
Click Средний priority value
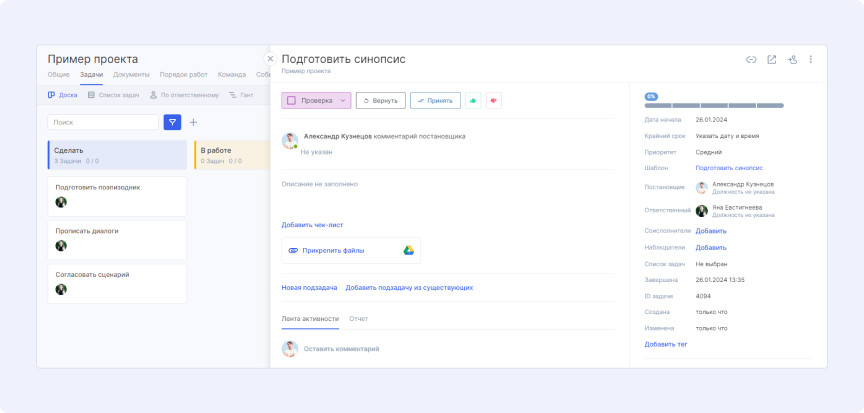[709, 152]
